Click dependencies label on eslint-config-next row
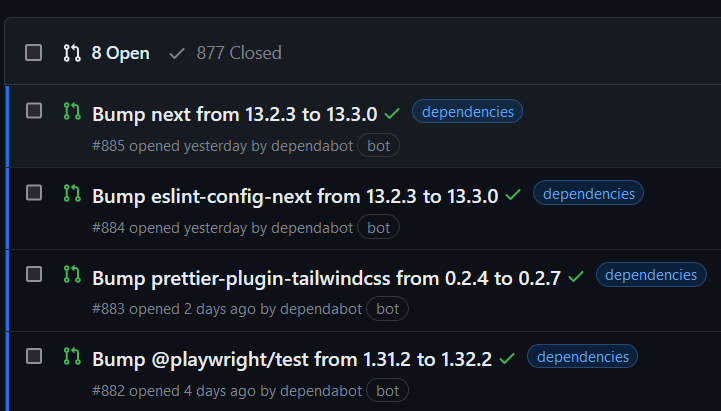 [x=588, y=194]
